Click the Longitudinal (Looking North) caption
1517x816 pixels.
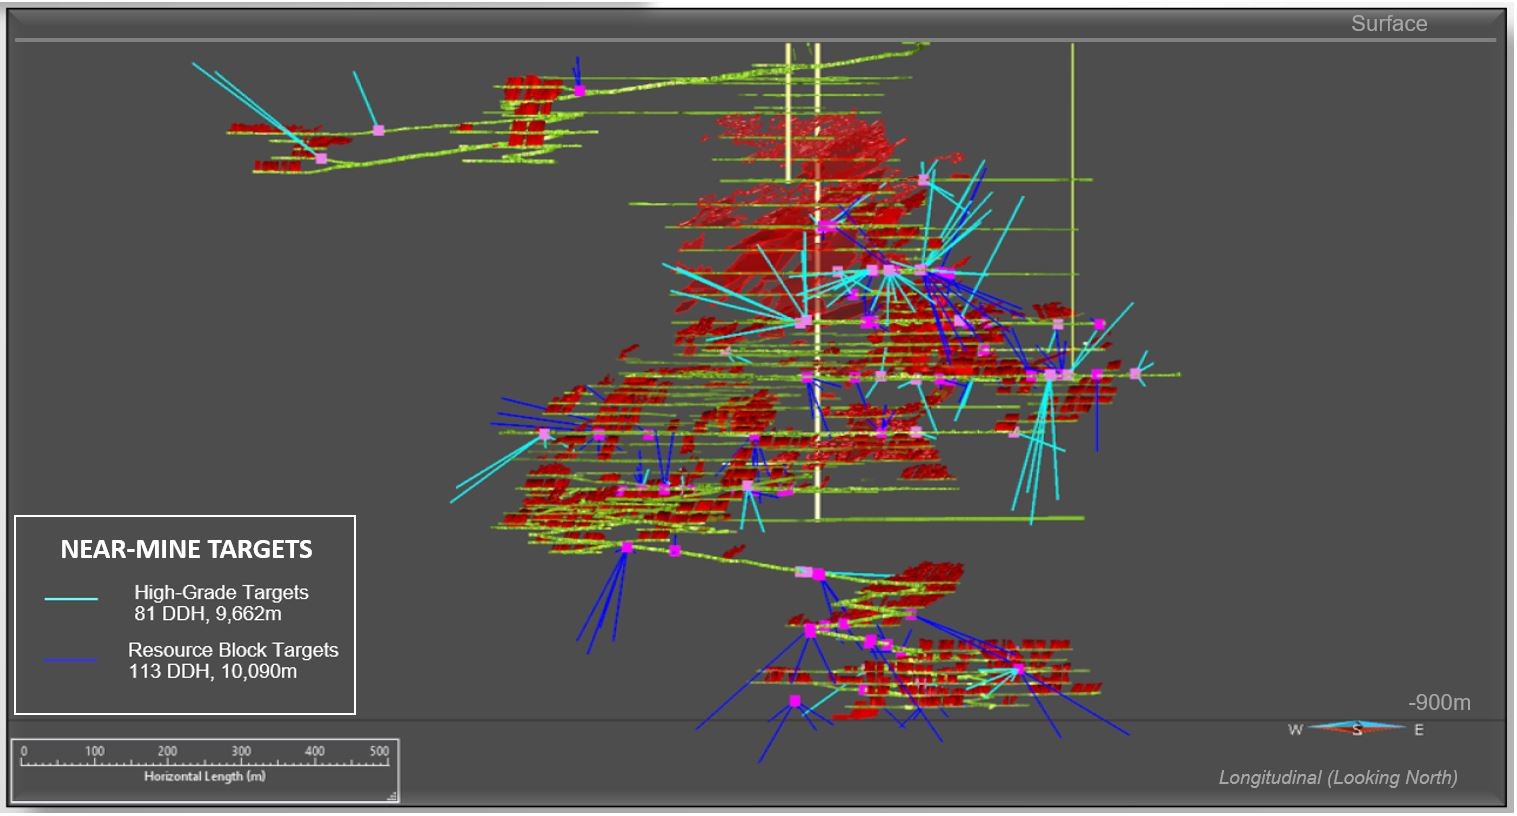tap(1337, 777)
